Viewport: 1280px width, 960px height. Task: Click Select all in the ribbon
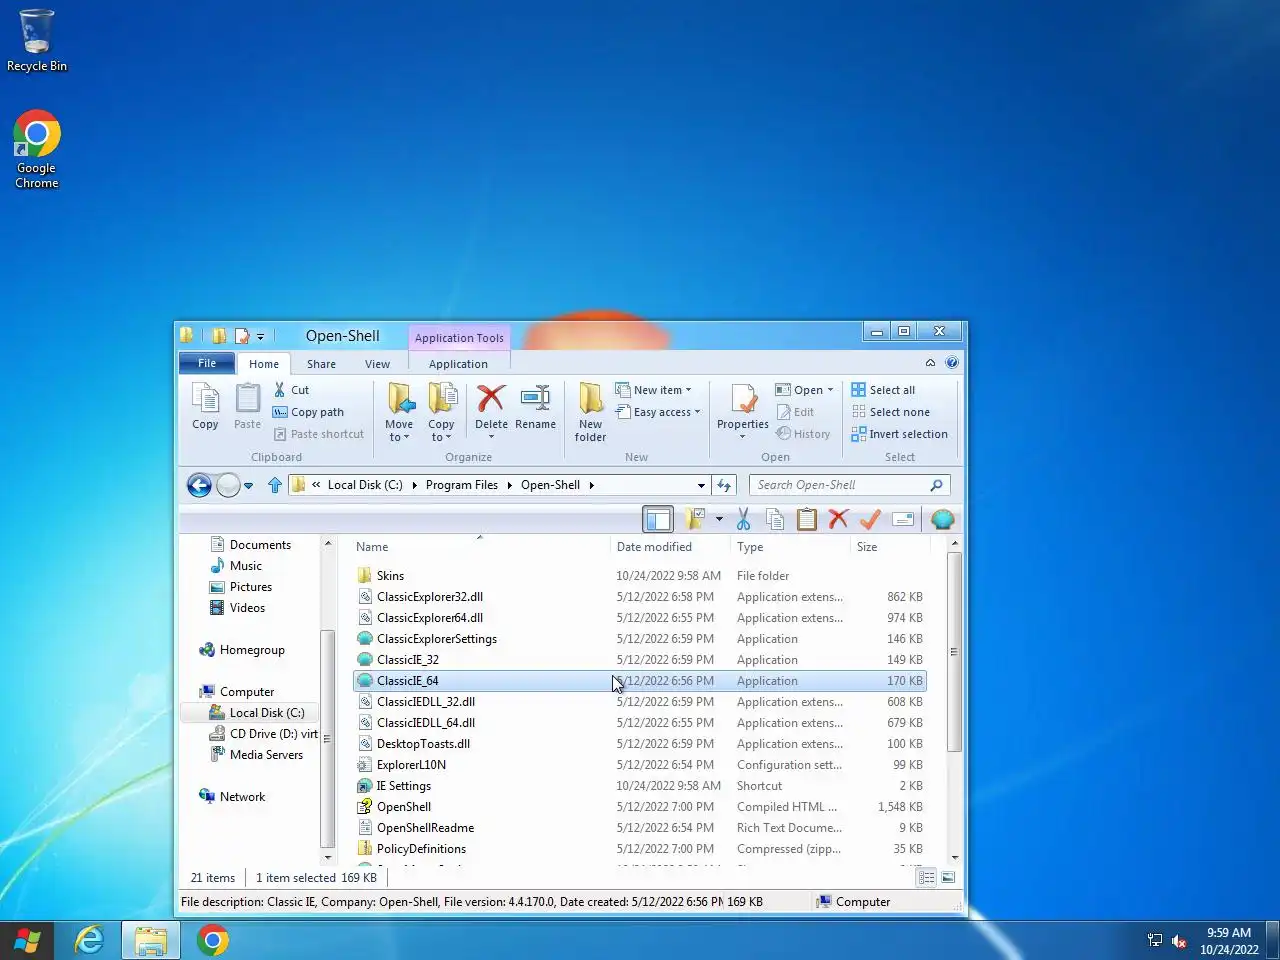click(883, 390)
